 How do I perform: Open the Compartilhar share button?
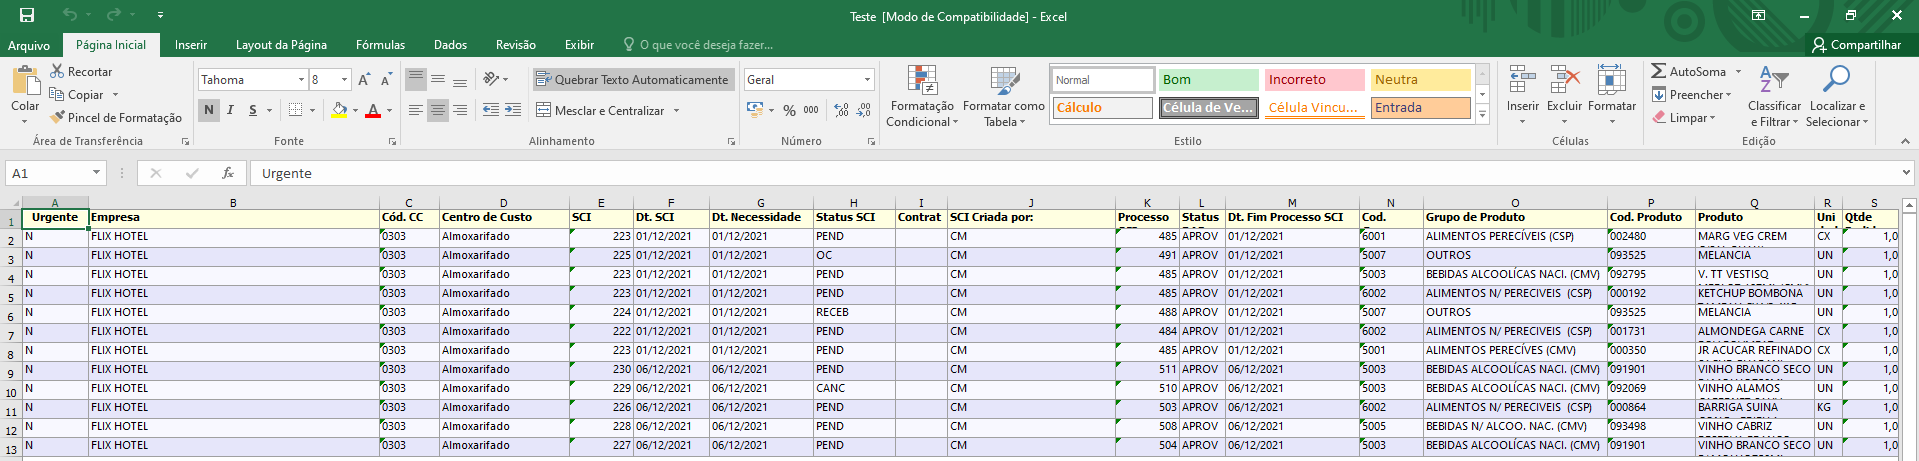1857,45
